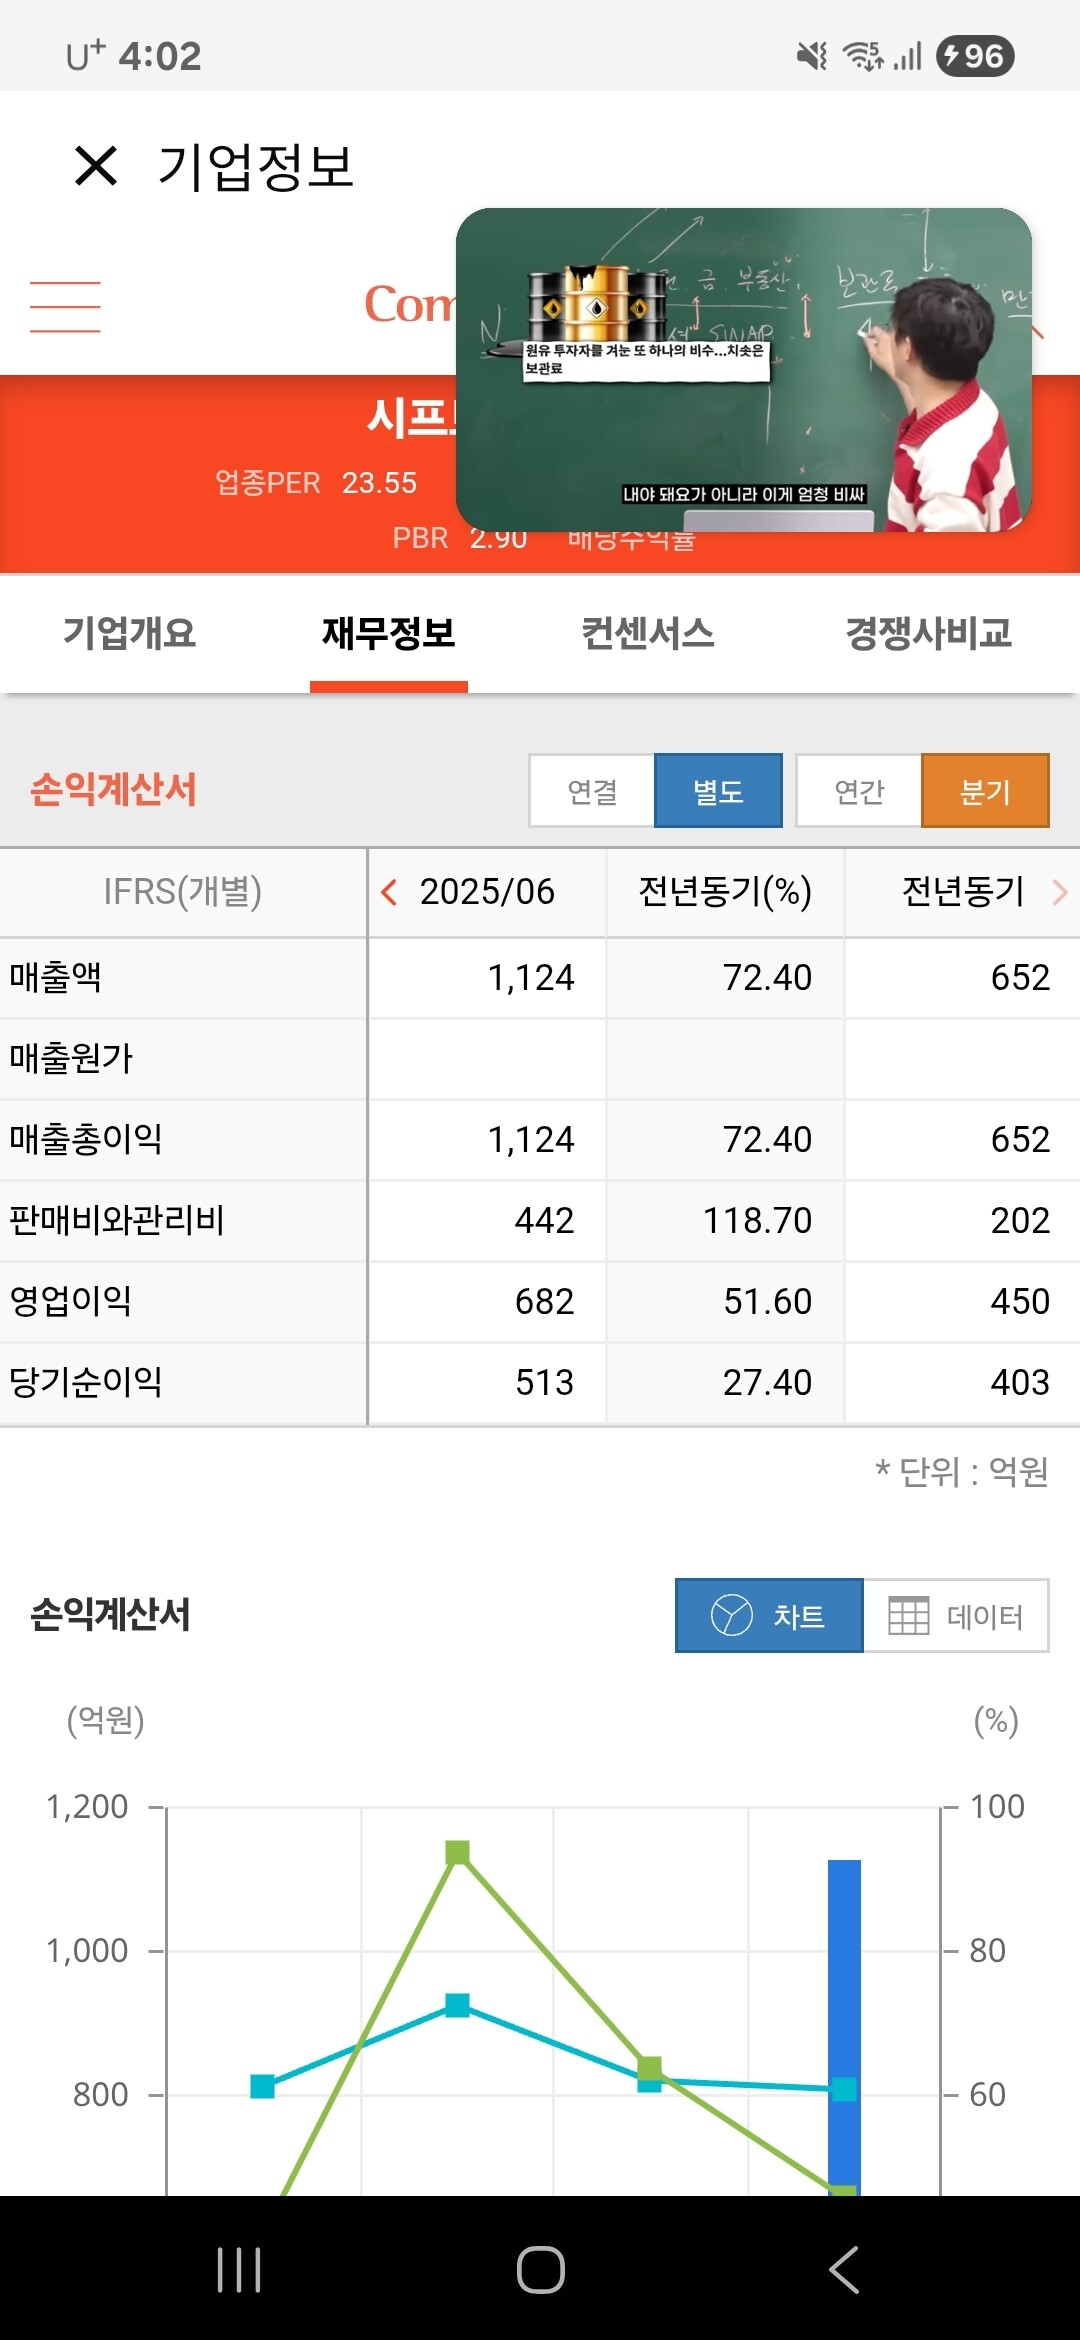Click the pie chart icon in 차트 button
The width and height of the screenshot is (1080, 2340).
731,1615
